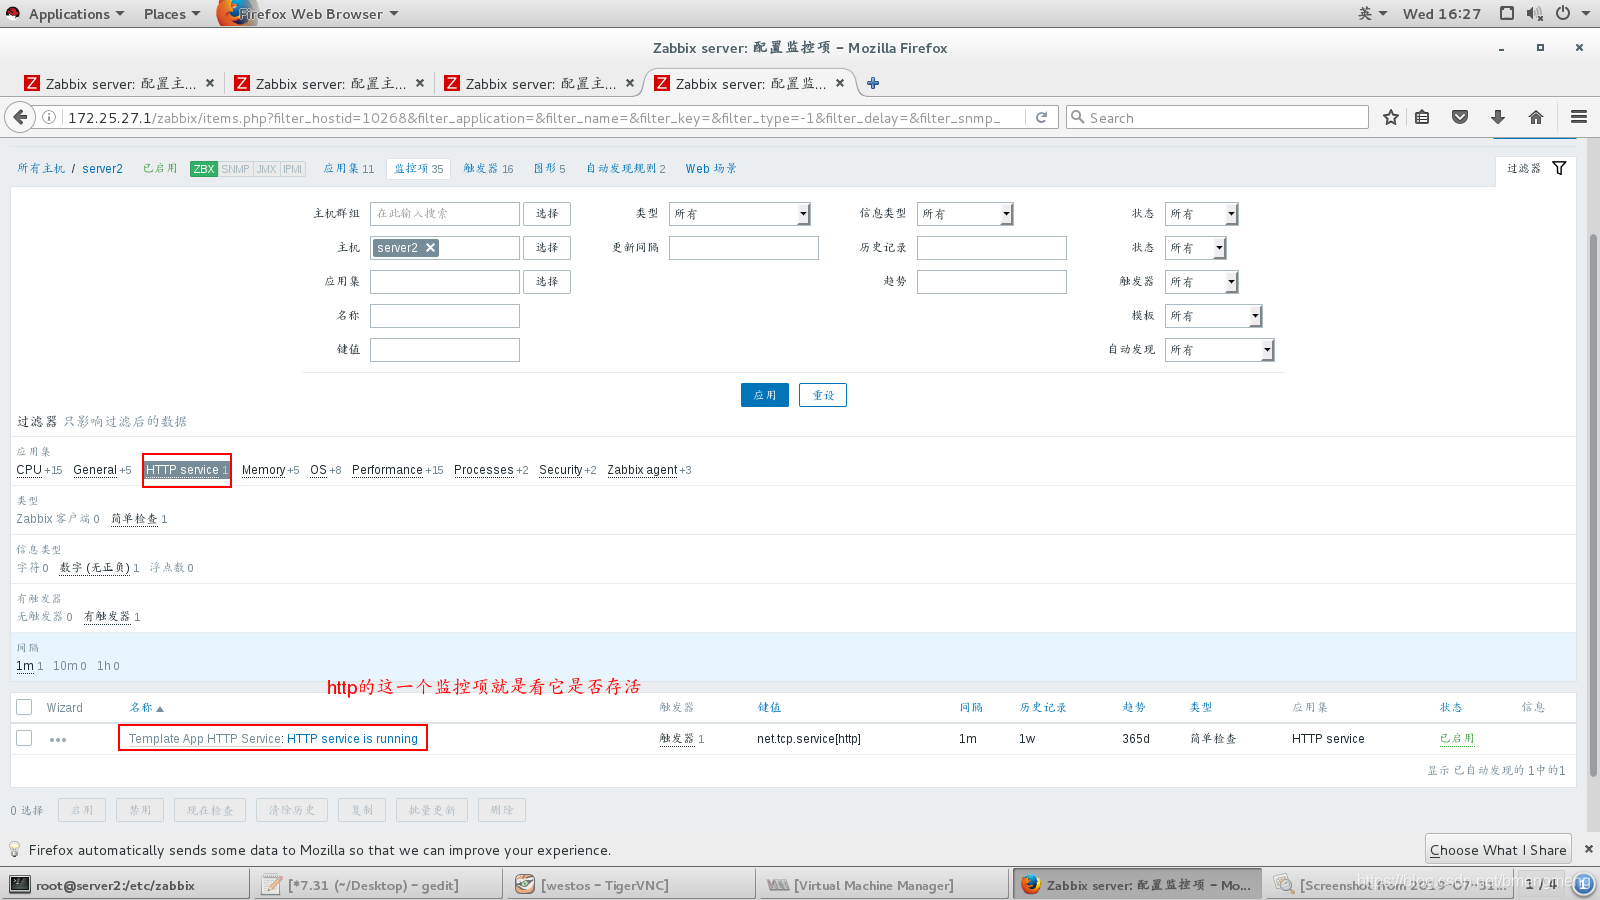Click 选择 button next to 主机群组
Image resolution: width=1600 pixels, height=900 pixels.
pyautogui.click(x=547, y=214)
